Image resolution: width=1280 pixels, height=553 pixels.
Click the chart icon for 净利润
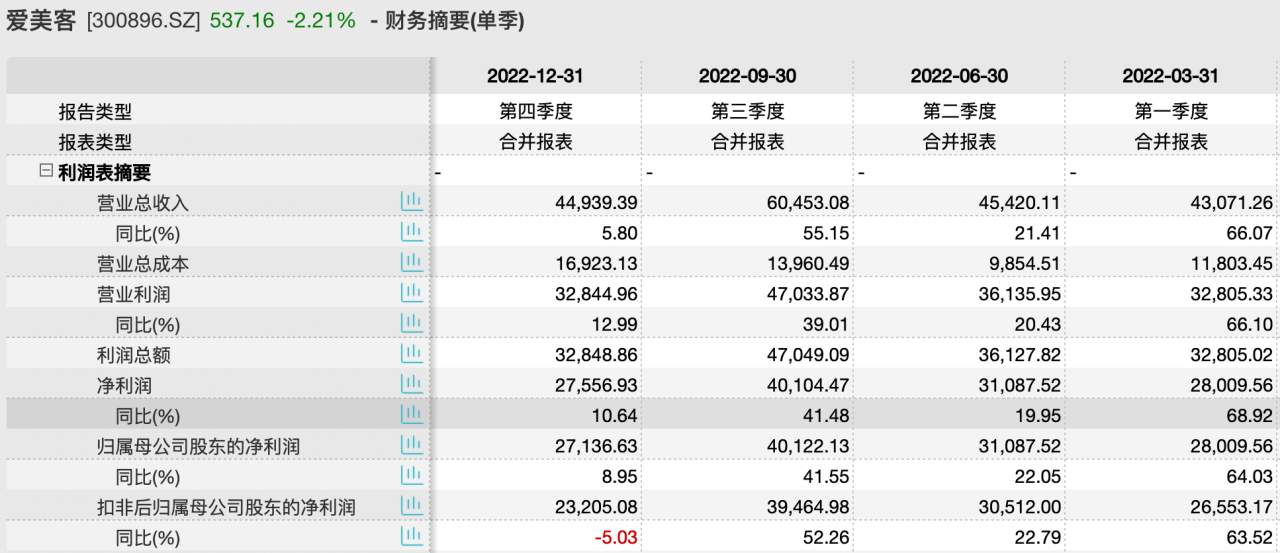(x=411, y=384)
